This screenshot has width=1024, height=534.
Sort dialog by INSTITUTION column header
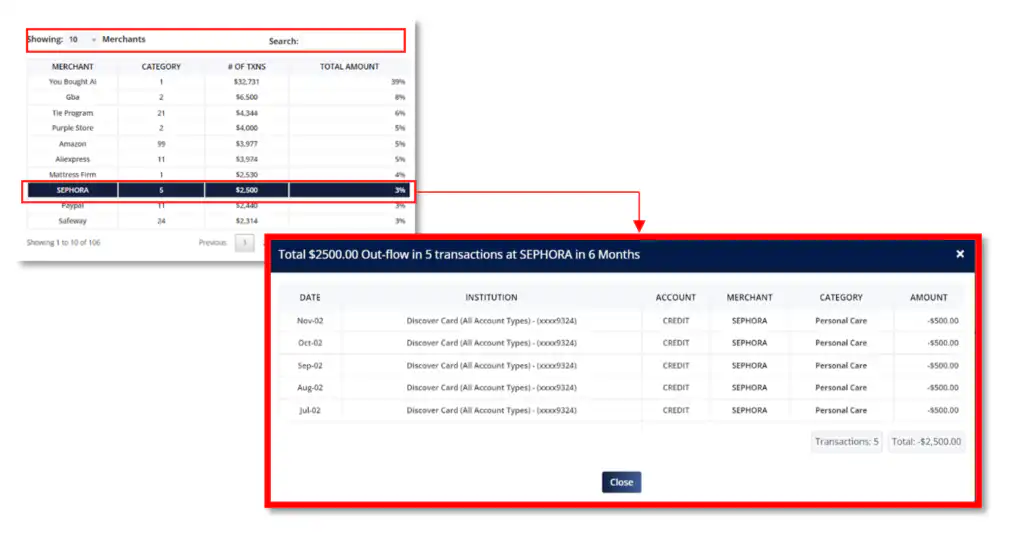(x=491, y=297)
